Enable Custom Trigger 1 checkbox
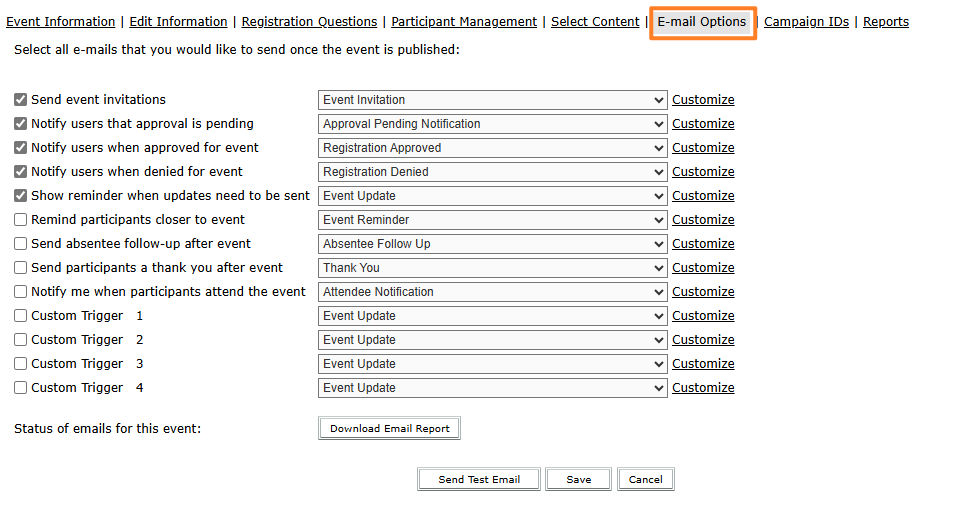Image resolution: width=954 pixels, height=520 pixels. pyautogui.click(x=21, y=316)
